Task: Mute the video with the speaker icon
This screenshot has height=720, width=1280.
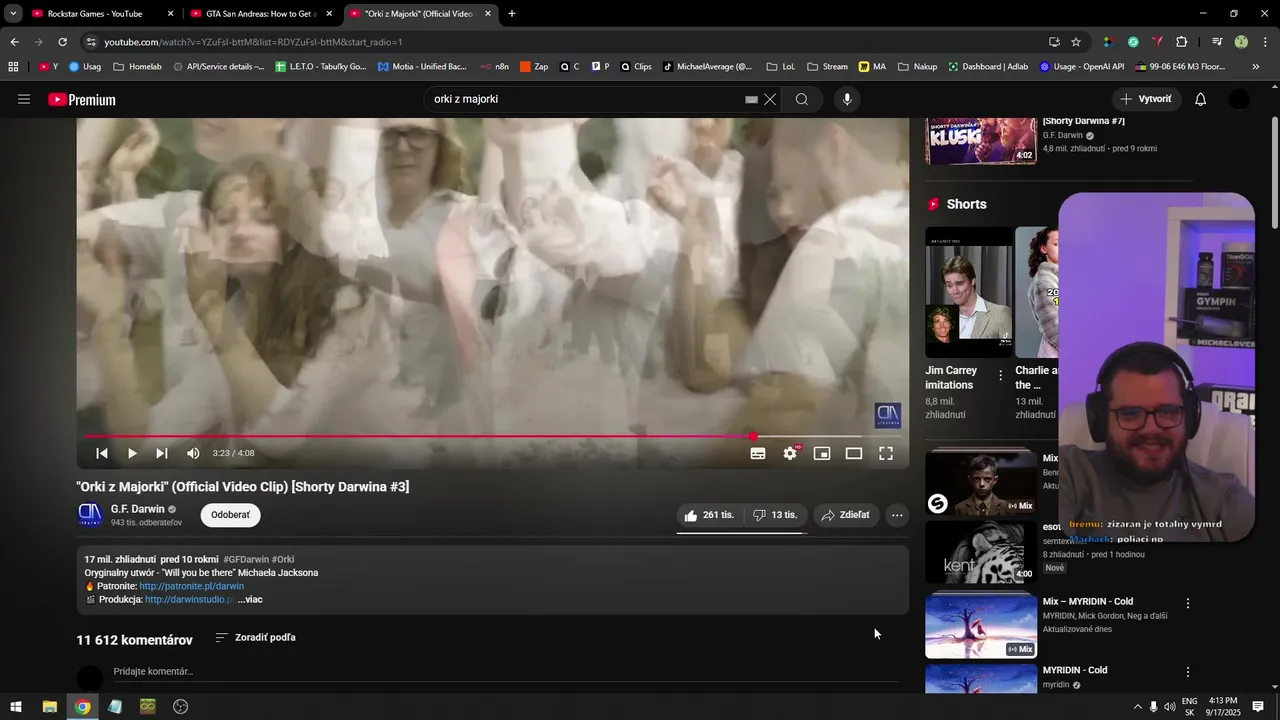Action: pyautogui.click(x=193, y=453)
